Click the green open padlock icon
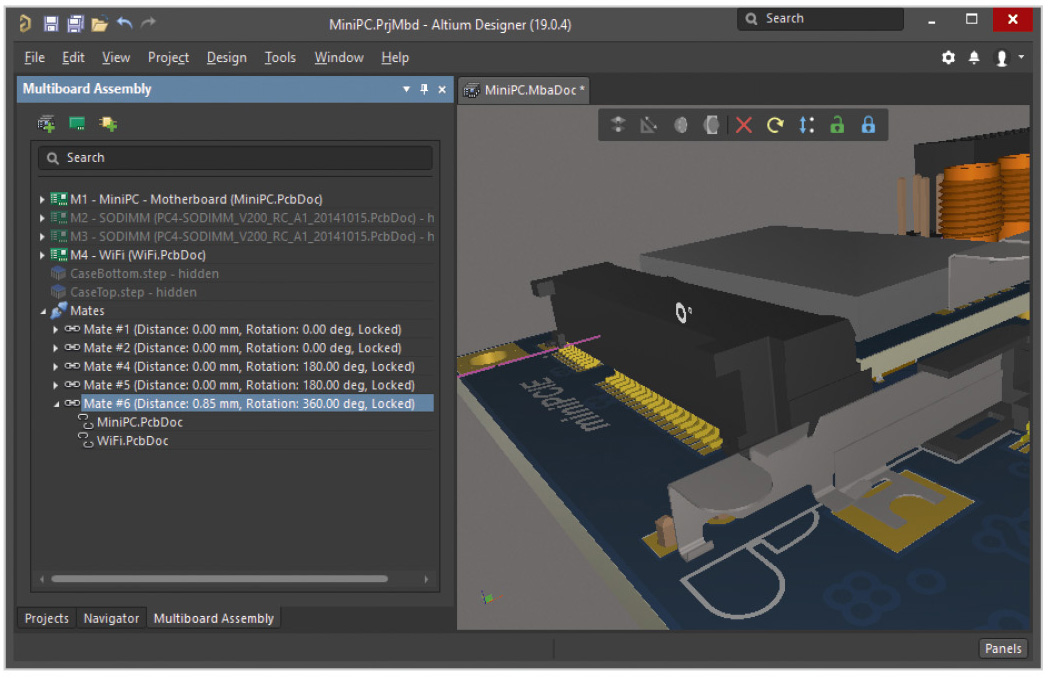 (x=837, y=125)
